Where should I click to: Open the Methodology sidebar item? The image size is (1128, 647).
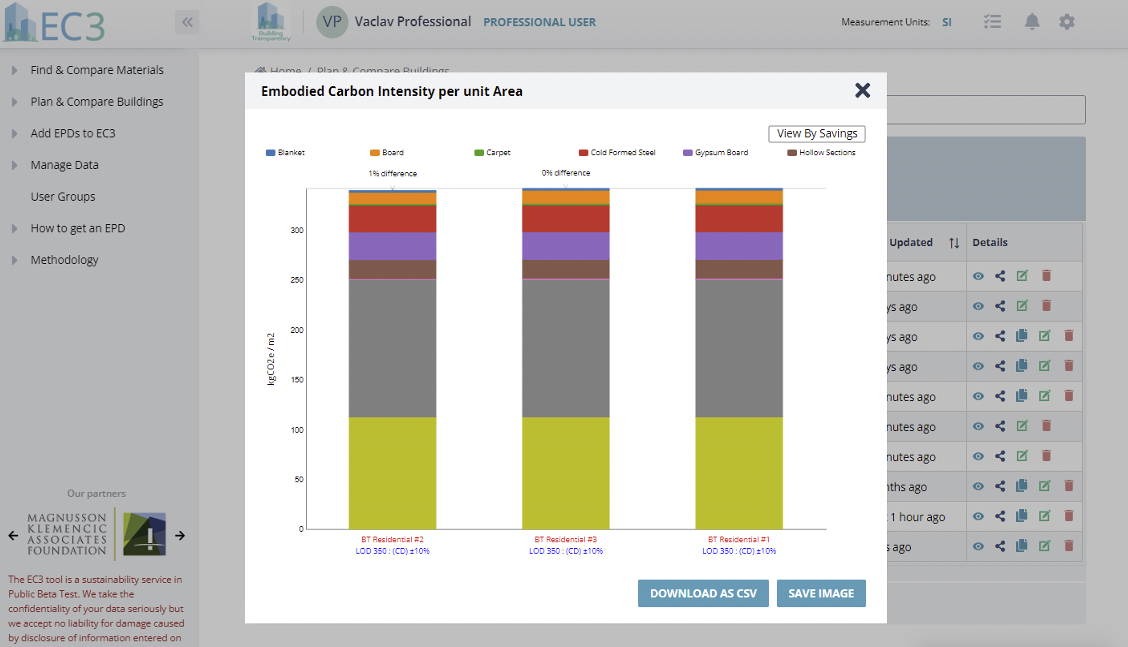click(x=64, y=260)
